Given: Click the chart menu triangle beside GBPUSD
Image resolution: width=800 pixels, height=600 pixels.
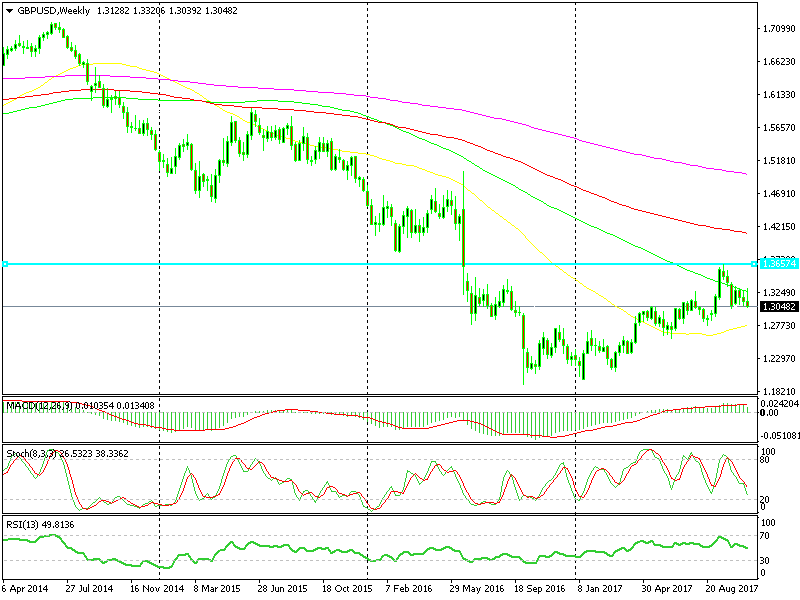Looking at the screenshot, I should [x=9, y=11].
